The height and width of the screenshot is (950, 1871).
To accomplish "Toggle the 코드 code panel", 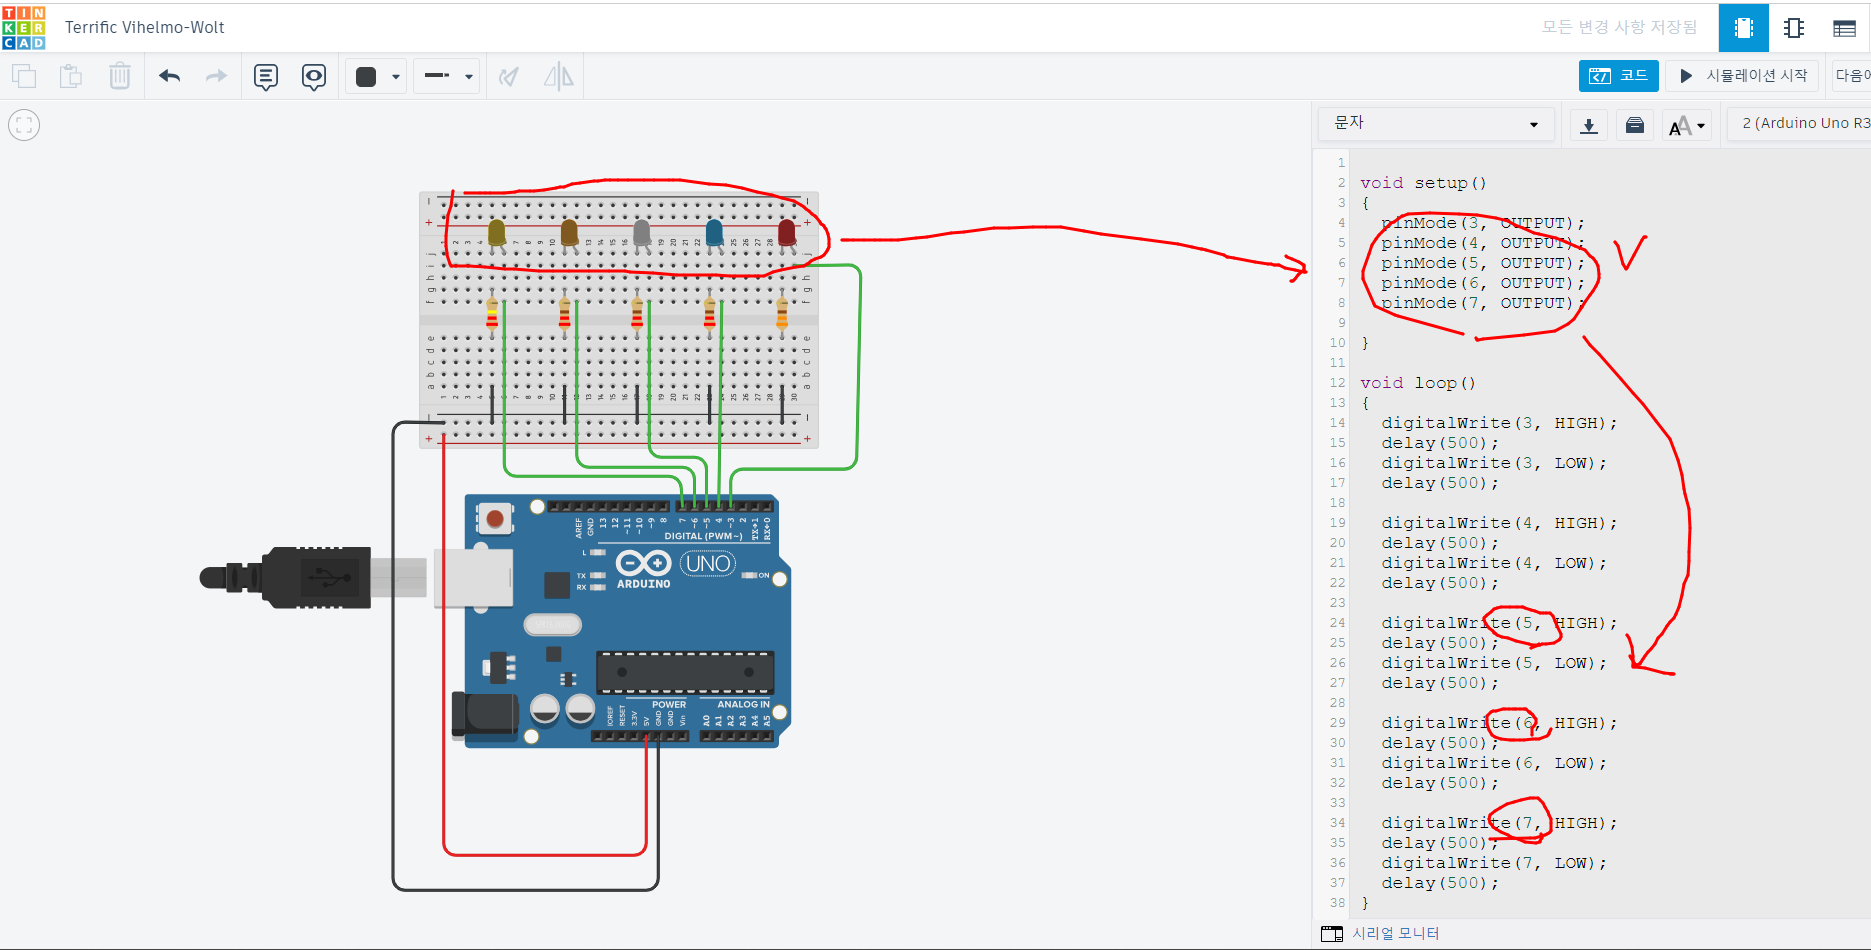I will point(1618,76).
